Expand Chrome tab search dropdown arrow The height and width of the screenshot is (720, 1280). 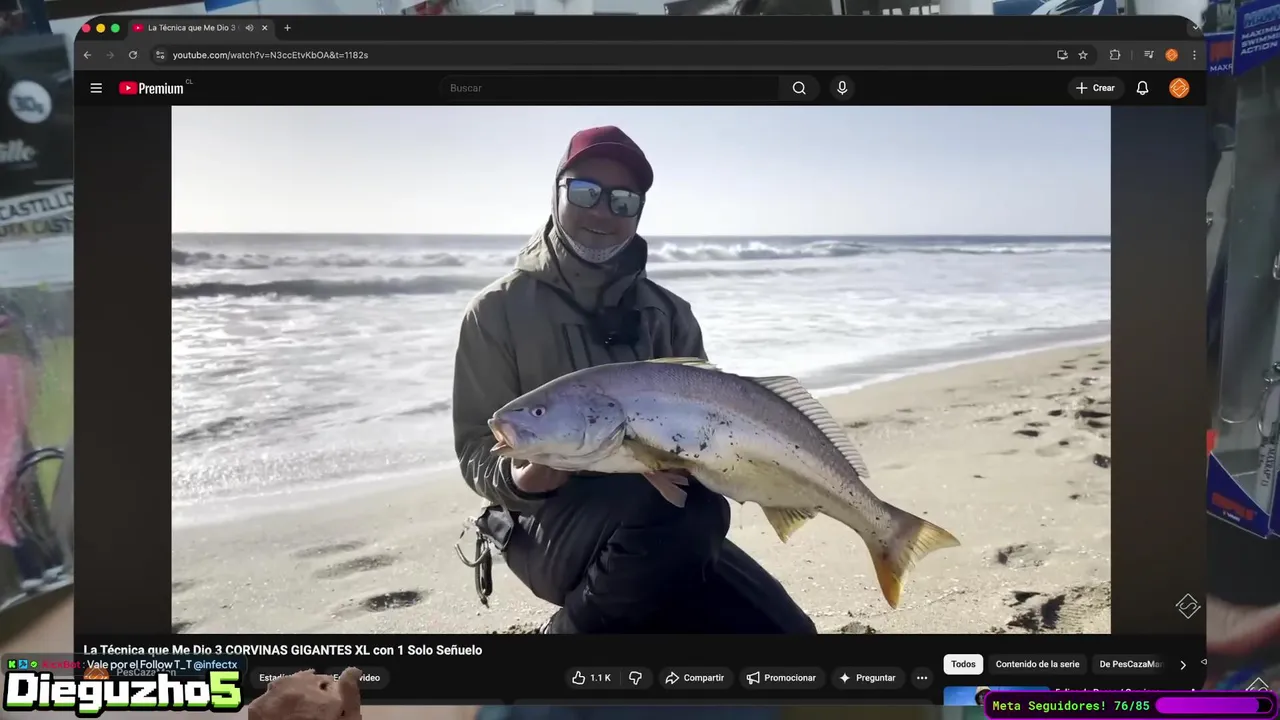click(x=1195, y=27)
